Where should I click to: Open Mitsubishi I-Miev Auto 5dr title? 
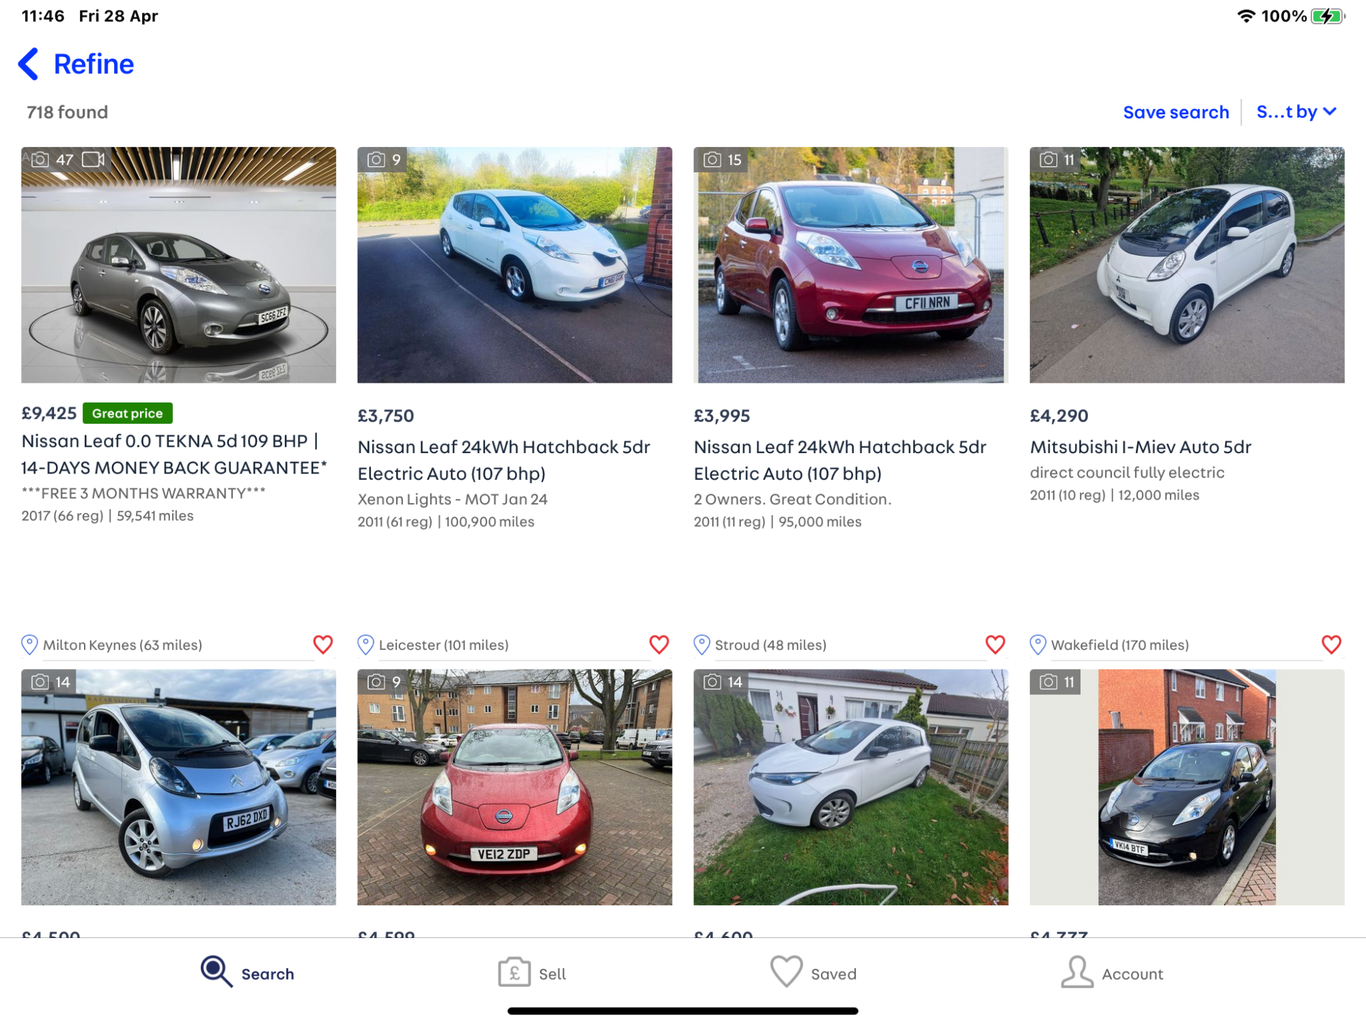1140,447
